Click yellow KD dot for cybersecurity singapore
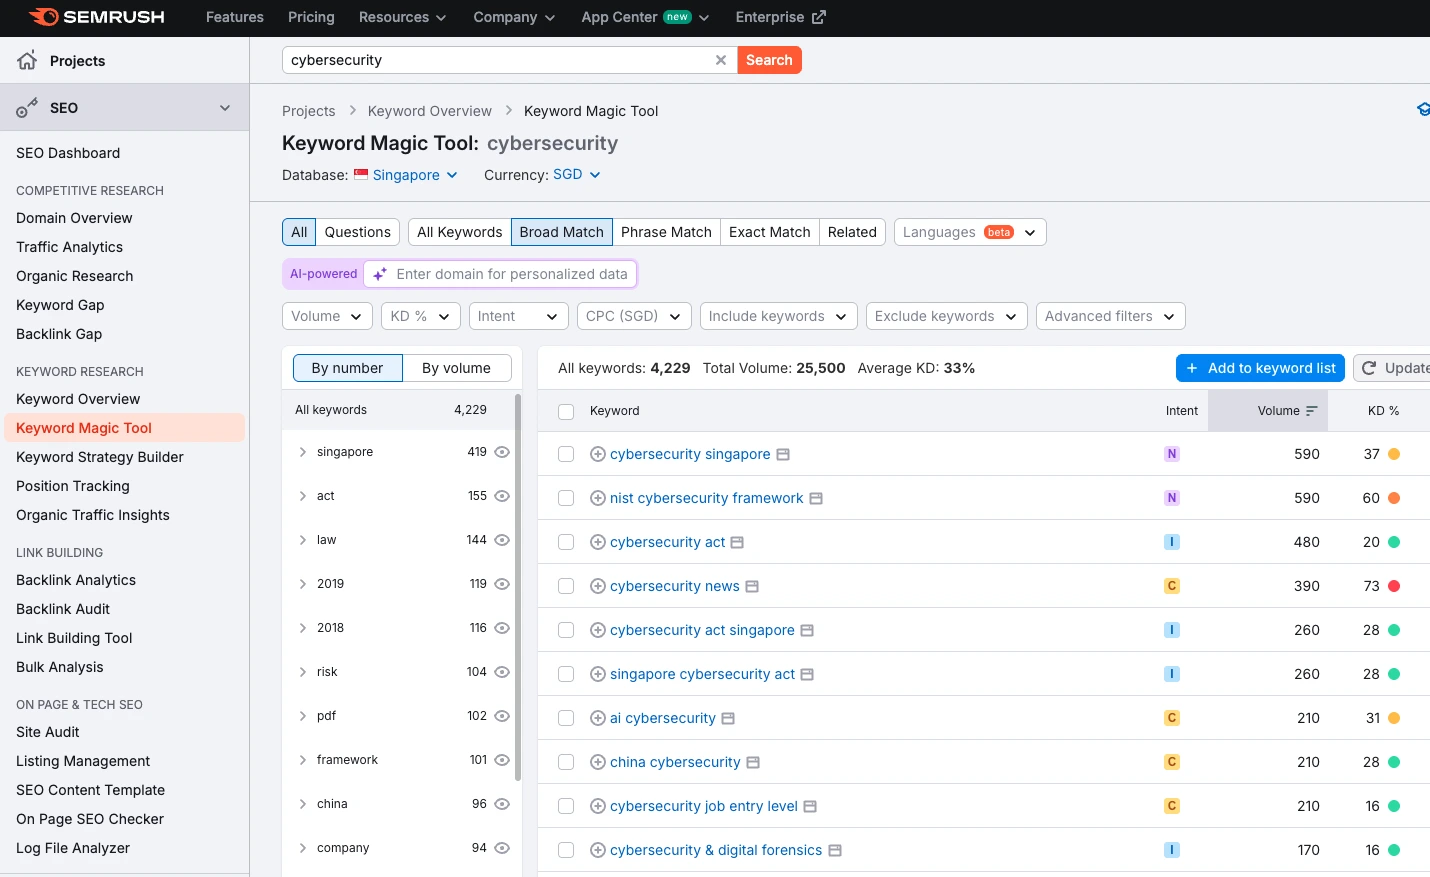The image size is (1430, 877). pyautogui.click(x=1394, y=454)
